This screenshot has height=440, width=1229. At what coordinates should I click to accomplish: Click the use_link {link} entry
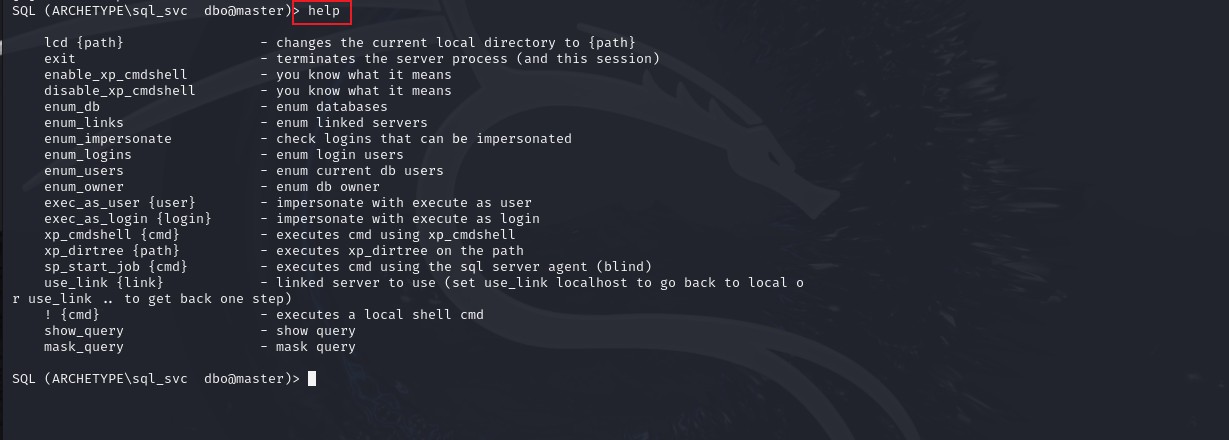104,283
